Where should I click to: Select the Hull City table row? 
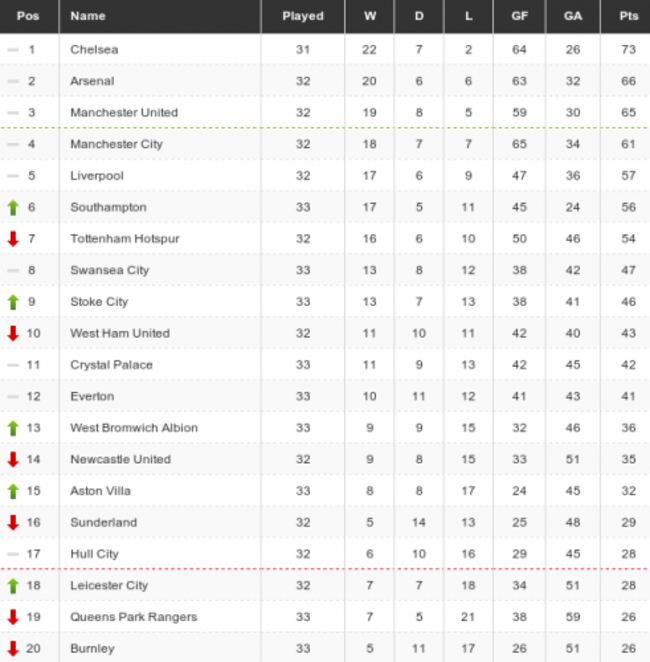(325, 554)
